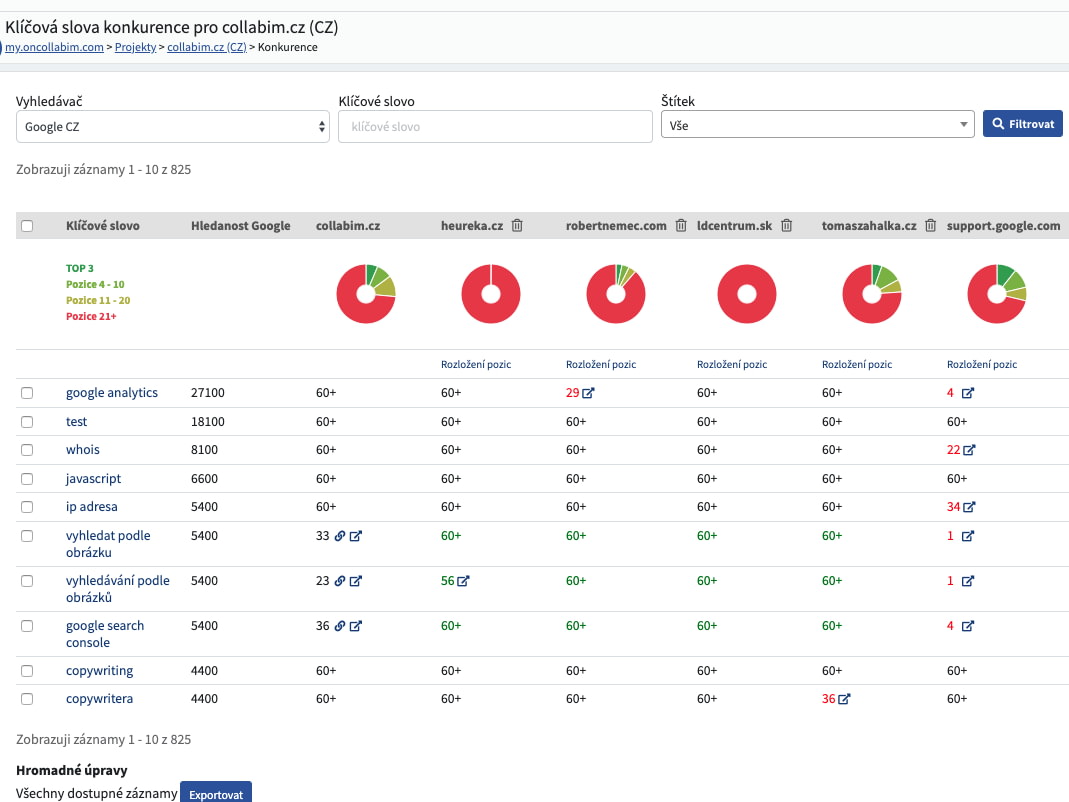Open Rozložení pozic for robertnemec.com

[601, 365]
